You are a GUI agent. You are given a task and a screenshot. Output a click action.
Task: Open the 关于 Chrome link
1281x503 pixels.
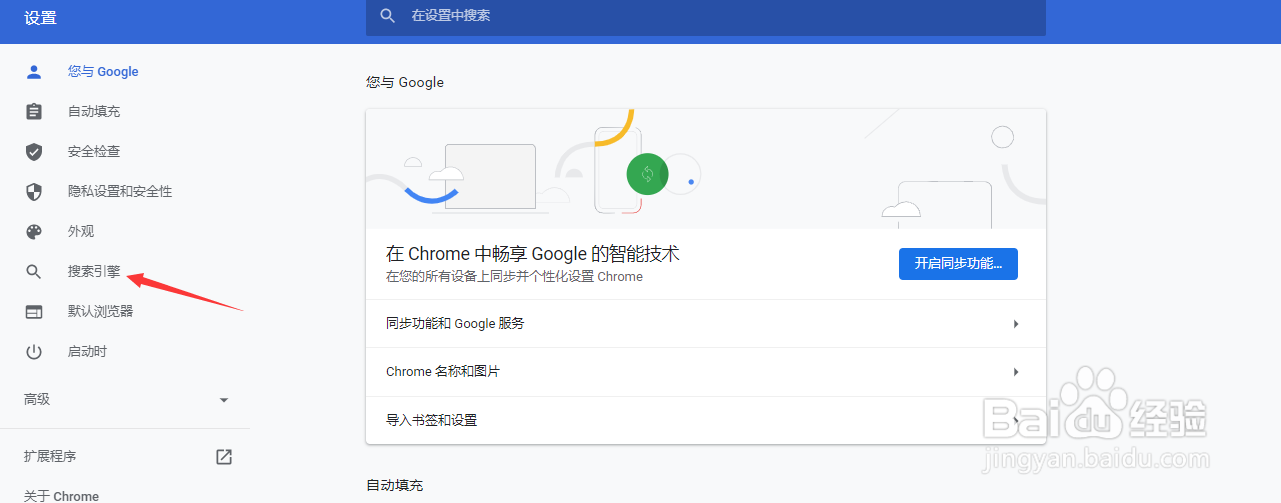pos(62,496)
